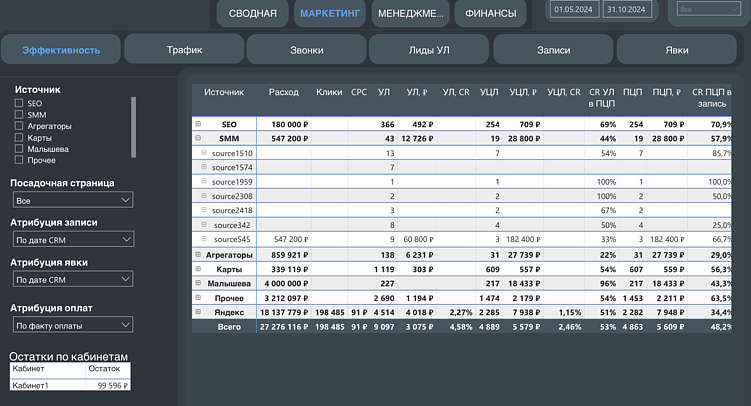
Task: Expand the Агрегаторы row plus icon
Action: pos(198,255)
